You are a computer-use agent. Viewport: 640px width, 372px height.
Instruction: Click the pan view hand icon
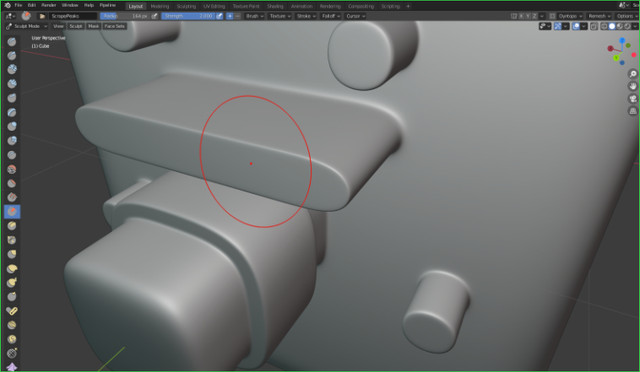[x=633, y=86]
